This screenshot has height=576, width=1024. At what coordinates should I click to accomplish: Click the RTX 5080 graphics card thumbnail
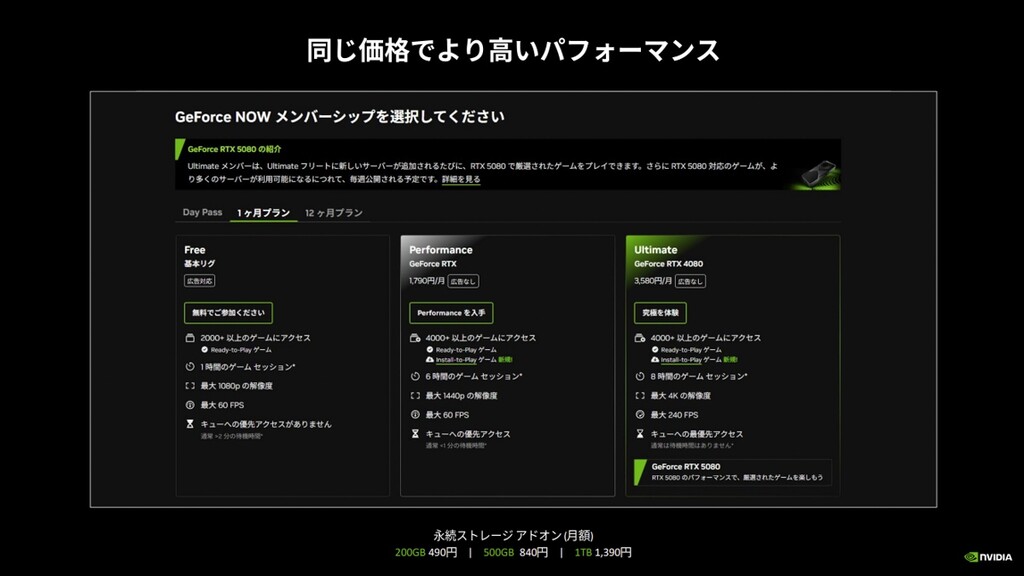(818, 174)
